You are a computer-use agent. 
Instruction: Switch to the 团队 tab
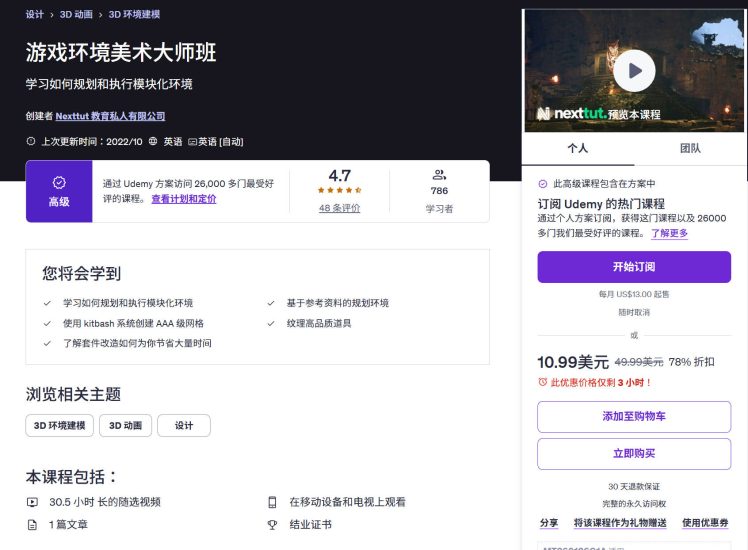[x=690, y=148]
